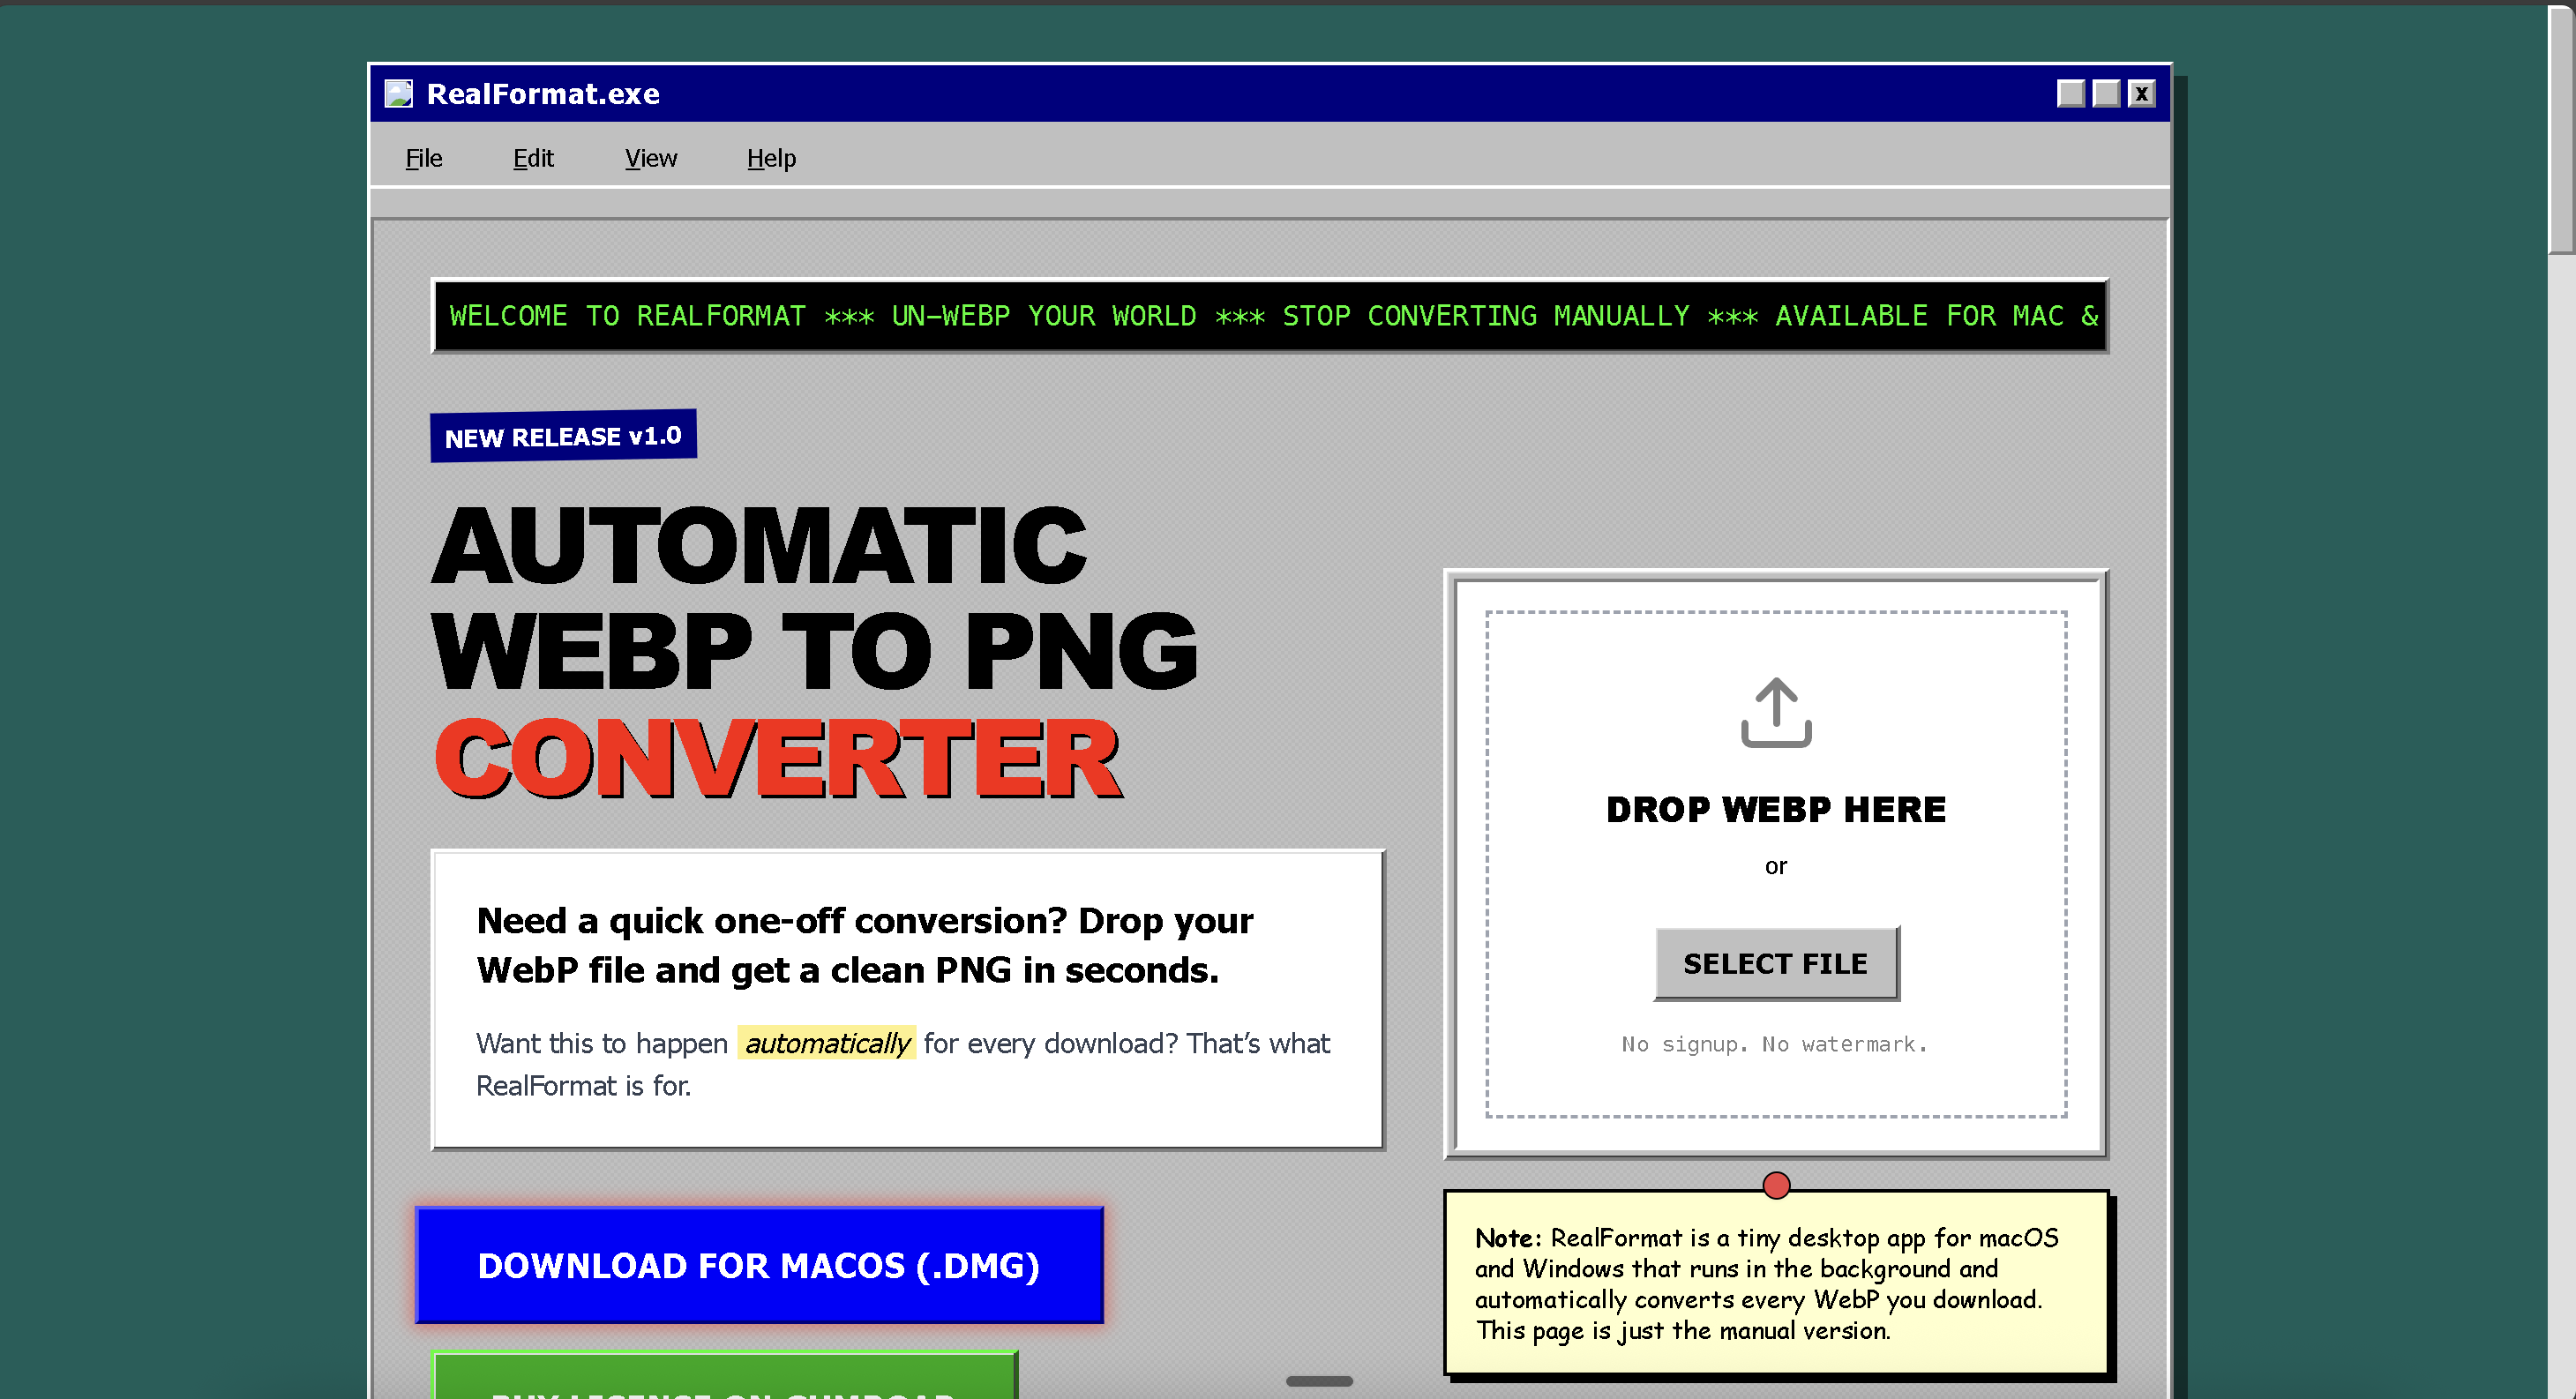Open the Help menu
The height and width of the screenshot is (1399, 2576).
[771, 158]
